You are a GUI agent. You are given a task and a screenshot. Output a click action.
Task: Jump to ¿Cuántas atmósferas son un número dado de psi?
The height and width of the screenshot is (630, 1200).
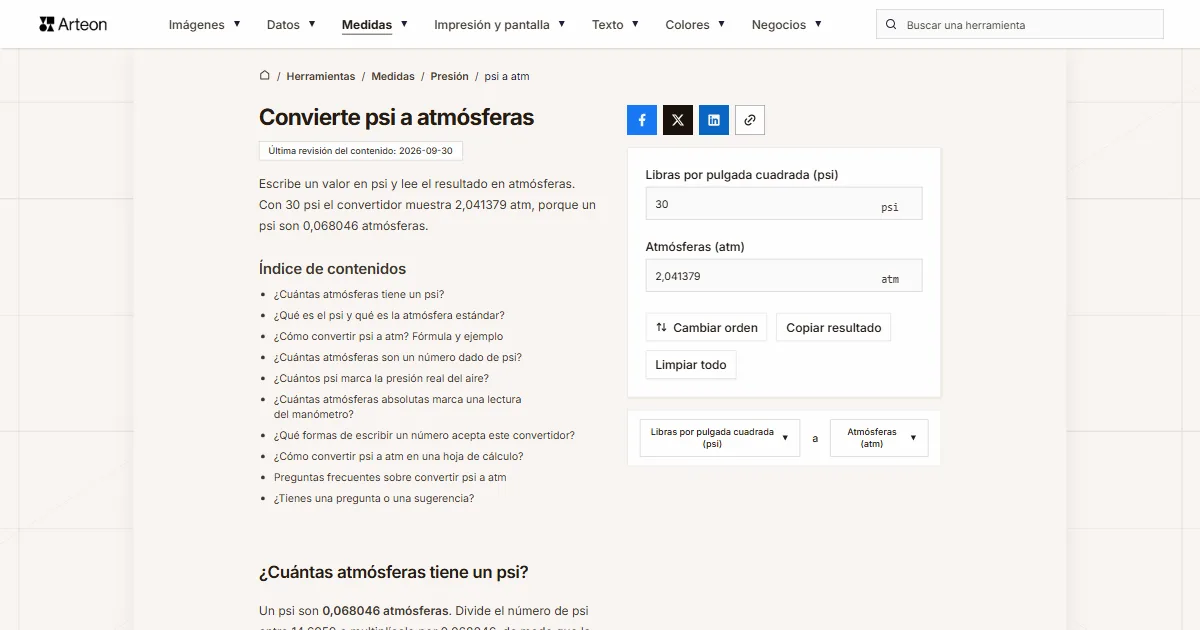[398, 357]
